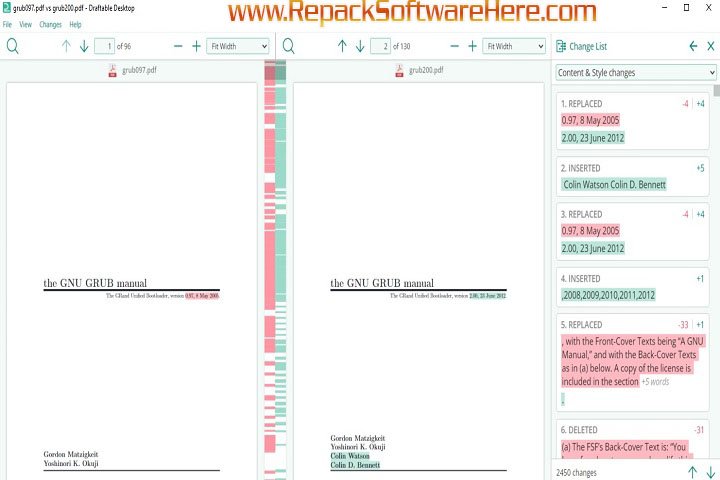Image resolution: width=720 pixels, height=480 pixels.
Task: Click grub097.pdf file name label
Action: pos(139,70)
